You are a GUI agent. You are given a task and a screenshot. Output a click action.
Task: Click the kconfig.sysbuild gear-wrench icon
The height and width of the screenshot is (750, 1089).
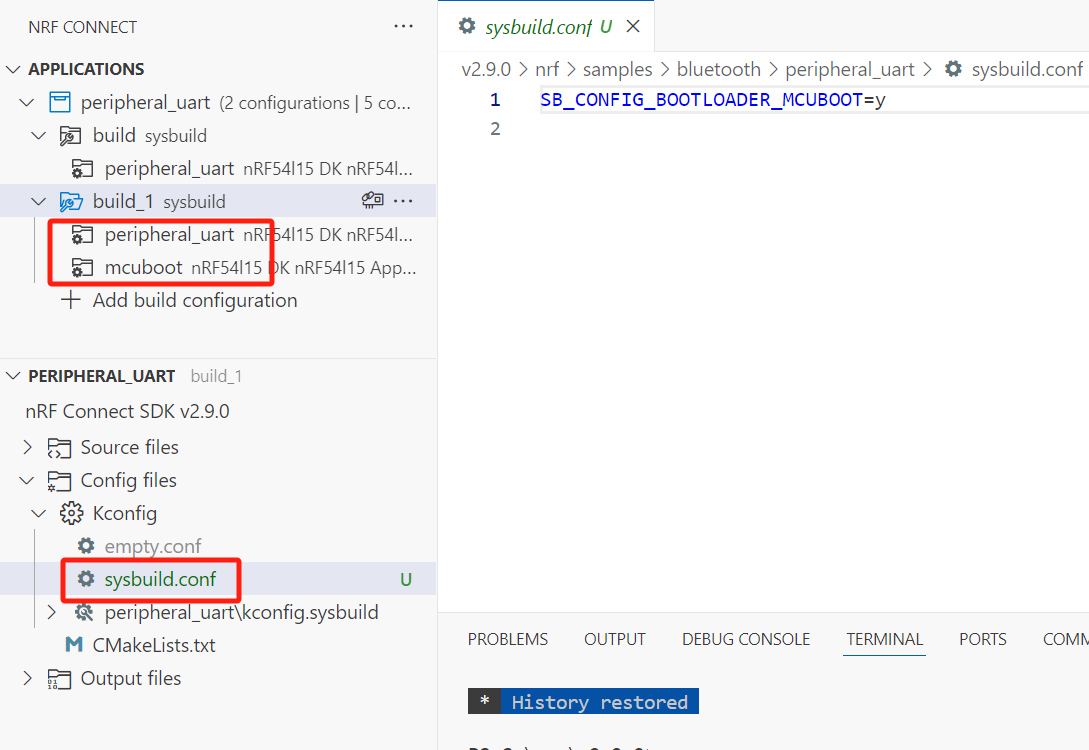(x=84, y=612)
